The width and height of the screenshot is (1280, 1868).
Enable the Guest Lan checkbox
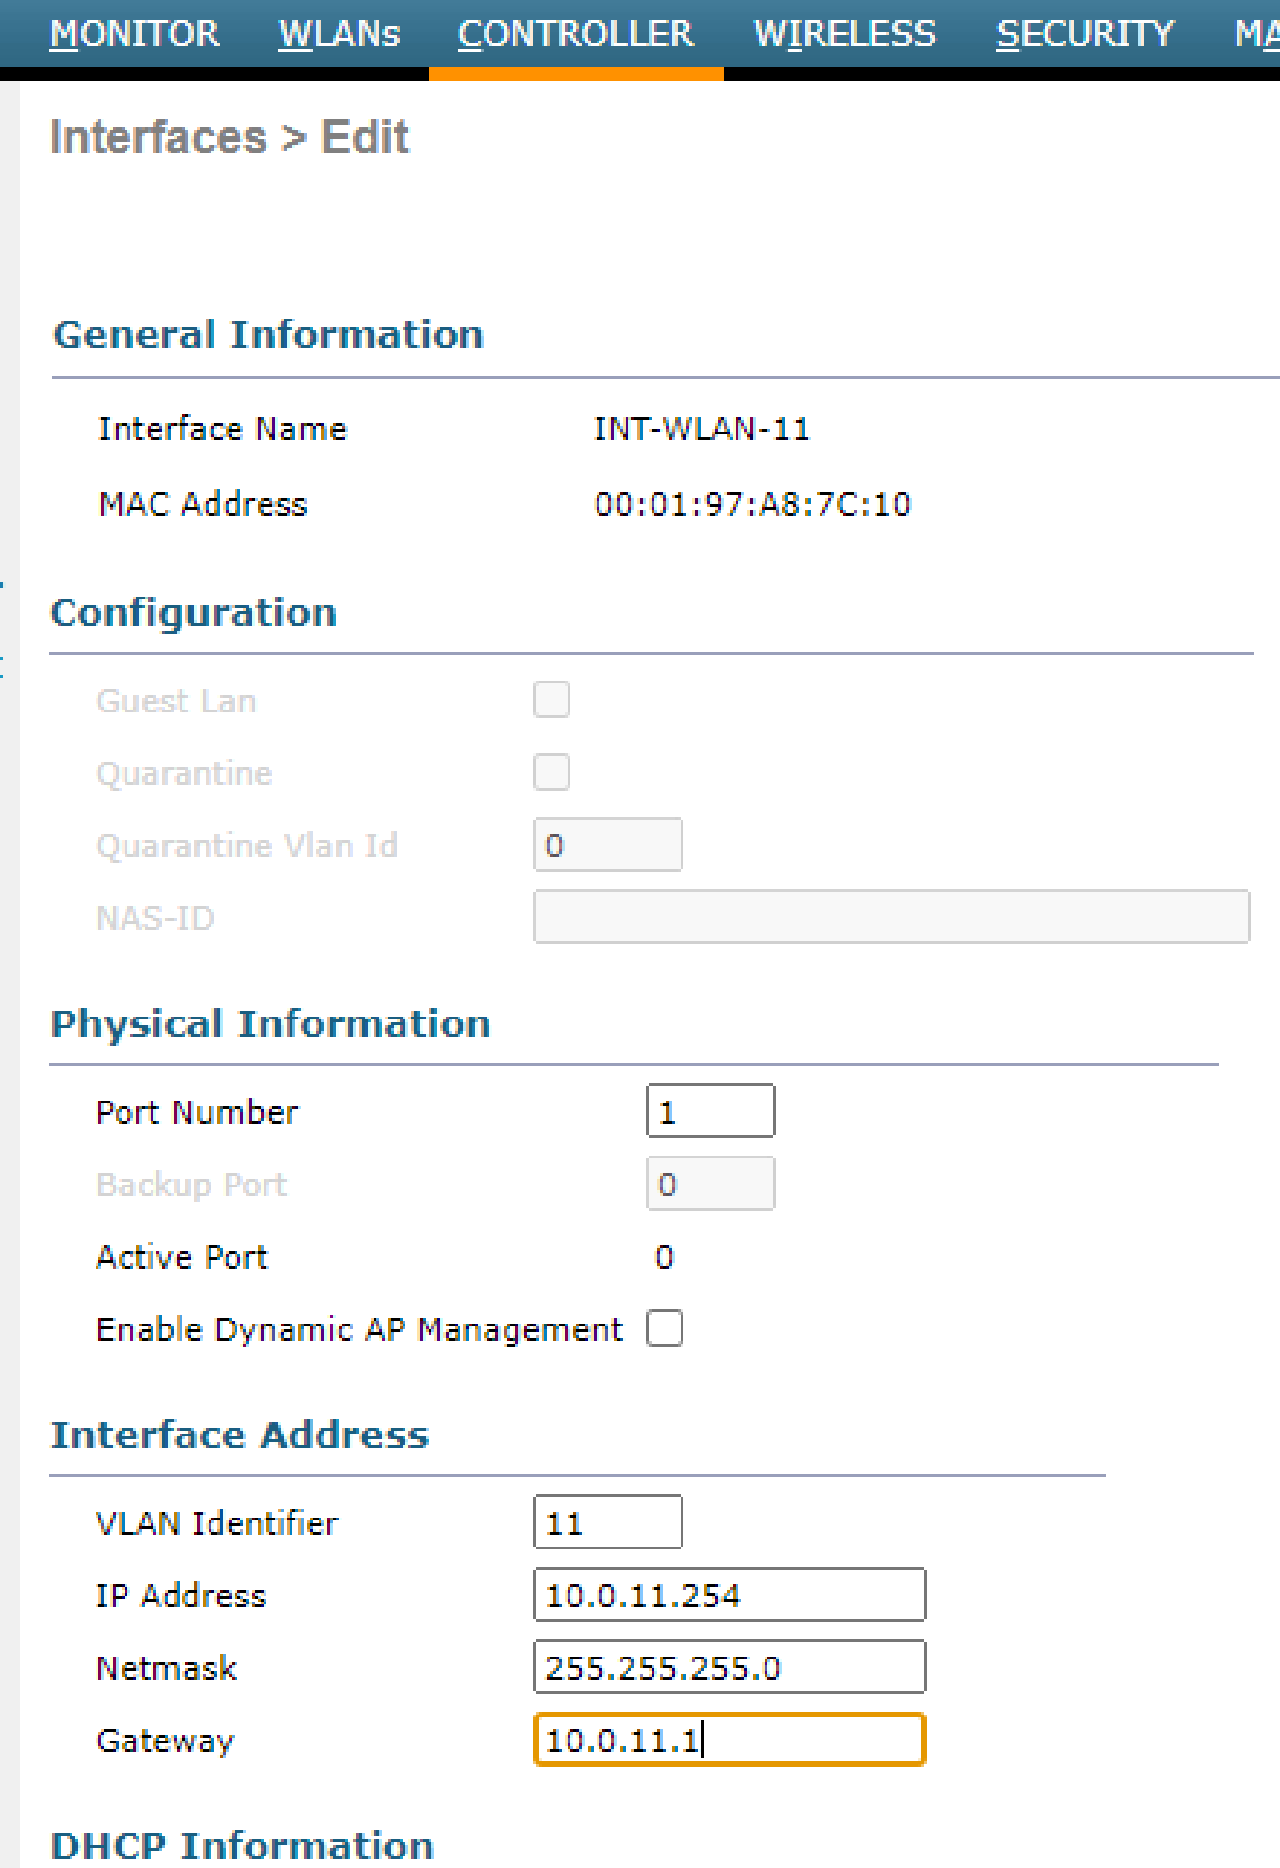tap(551, 699)
